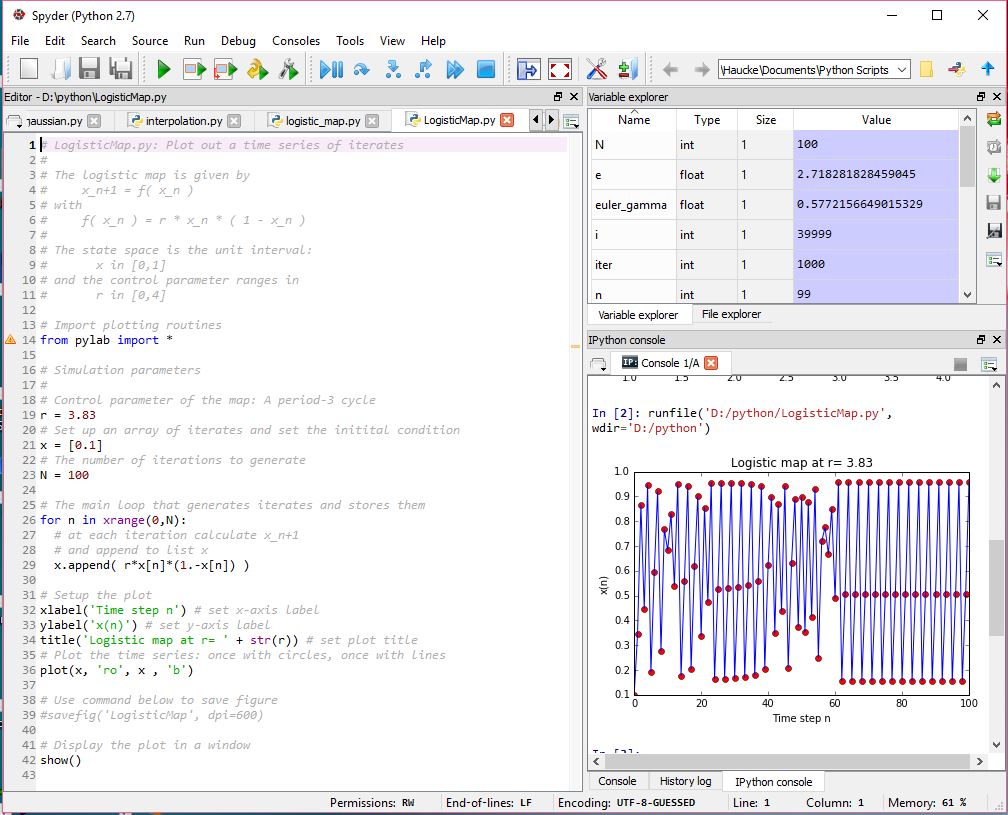
Task: Toggle the fullscreen mode button
Action: tap(560, 69)
